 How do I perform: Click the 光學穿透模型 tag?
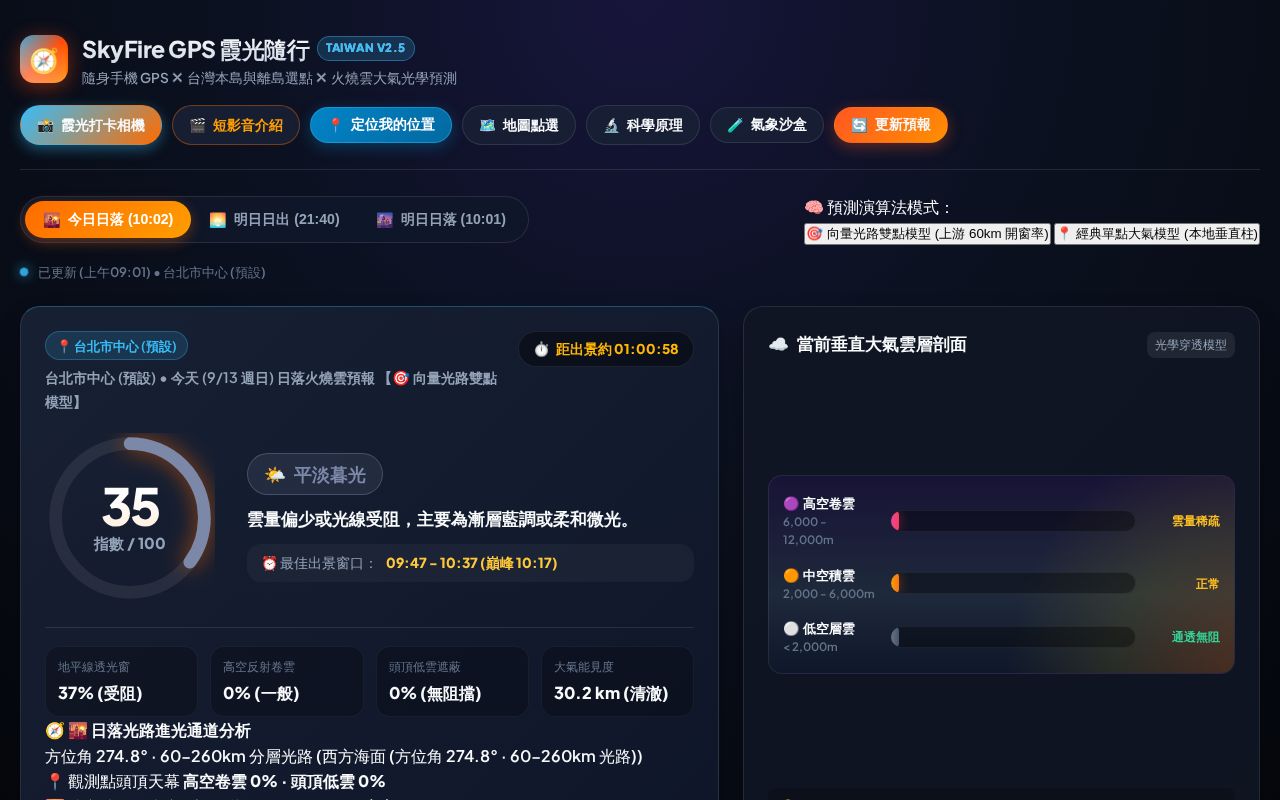(x=1191, y=345)
